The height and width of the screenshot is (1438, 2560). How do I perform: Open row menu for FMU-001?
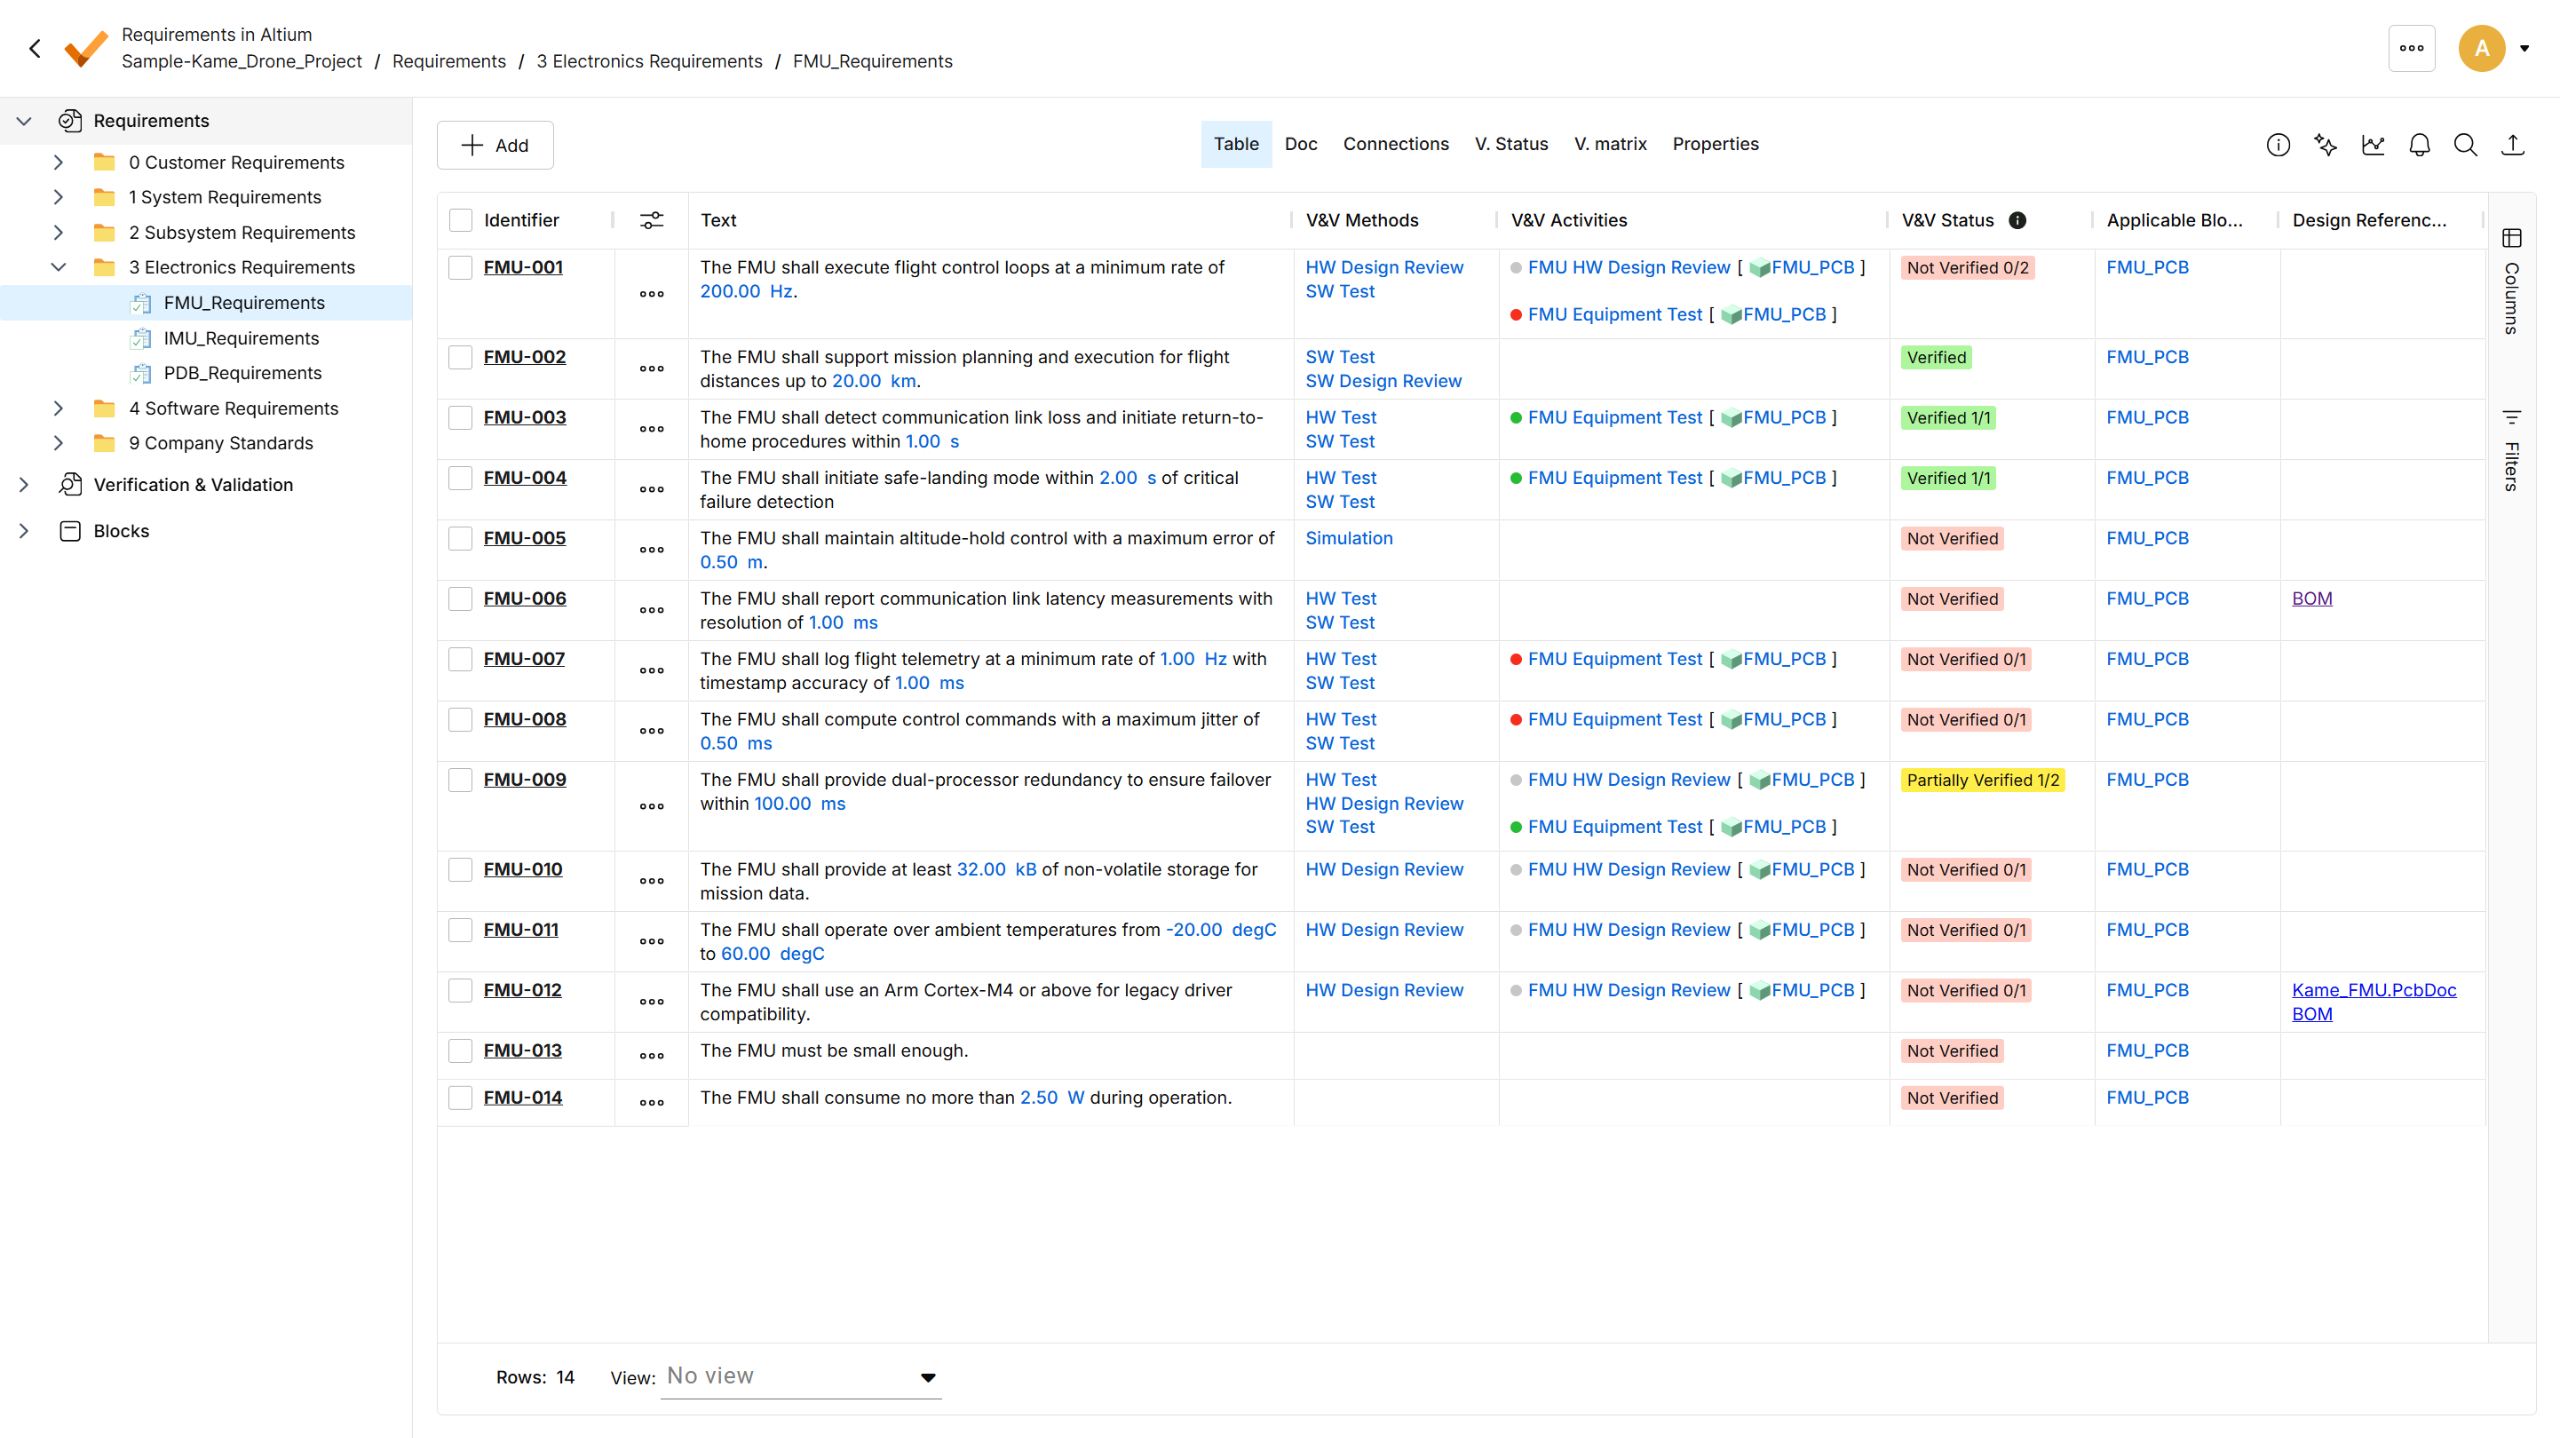point(651,294)
